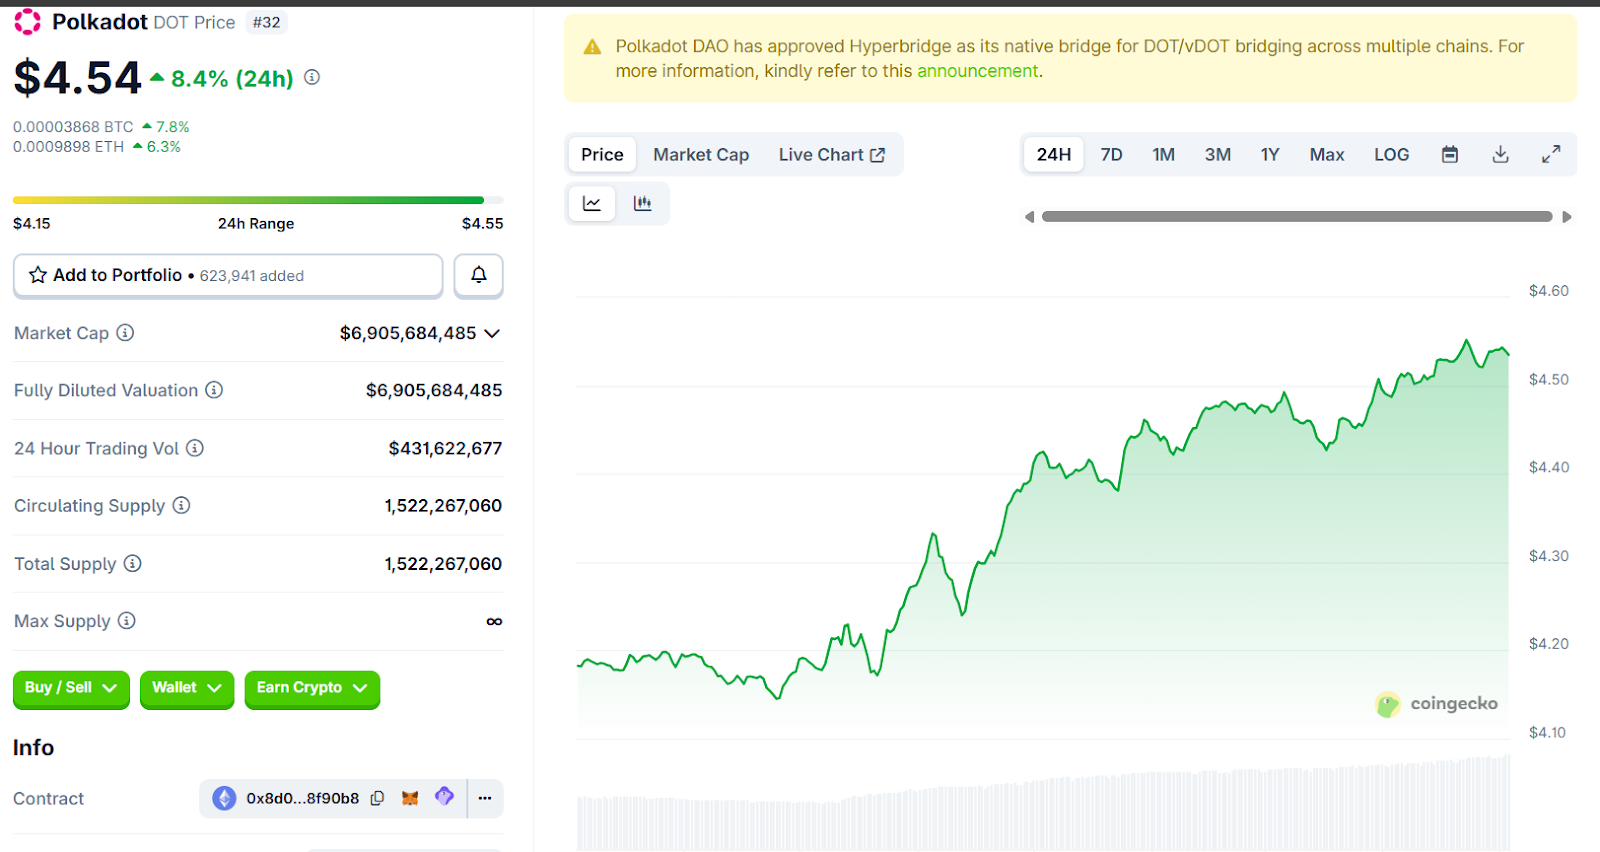Viewport: 1600px width, 852px height.
Task: Copy the contract address
Action: [377, 798]
